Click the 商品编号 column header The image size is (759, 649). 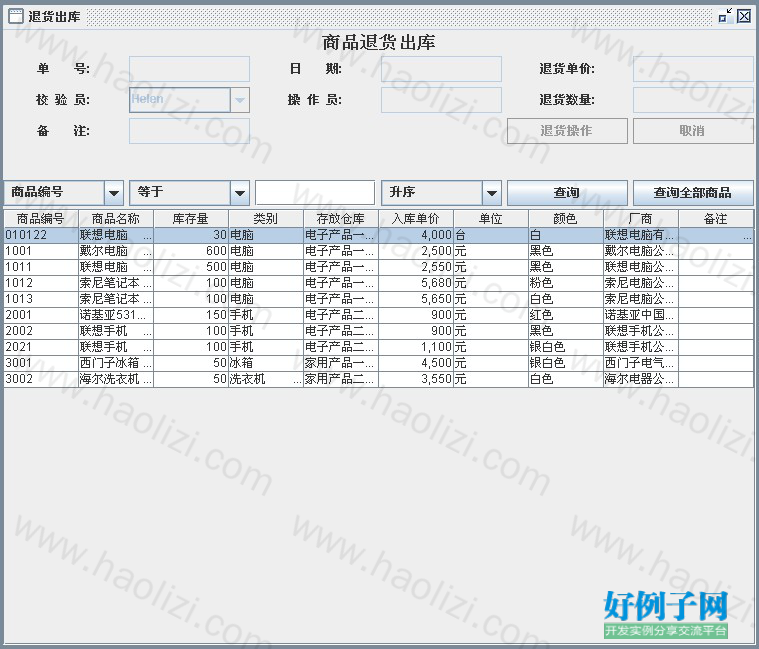coord(41,219)
